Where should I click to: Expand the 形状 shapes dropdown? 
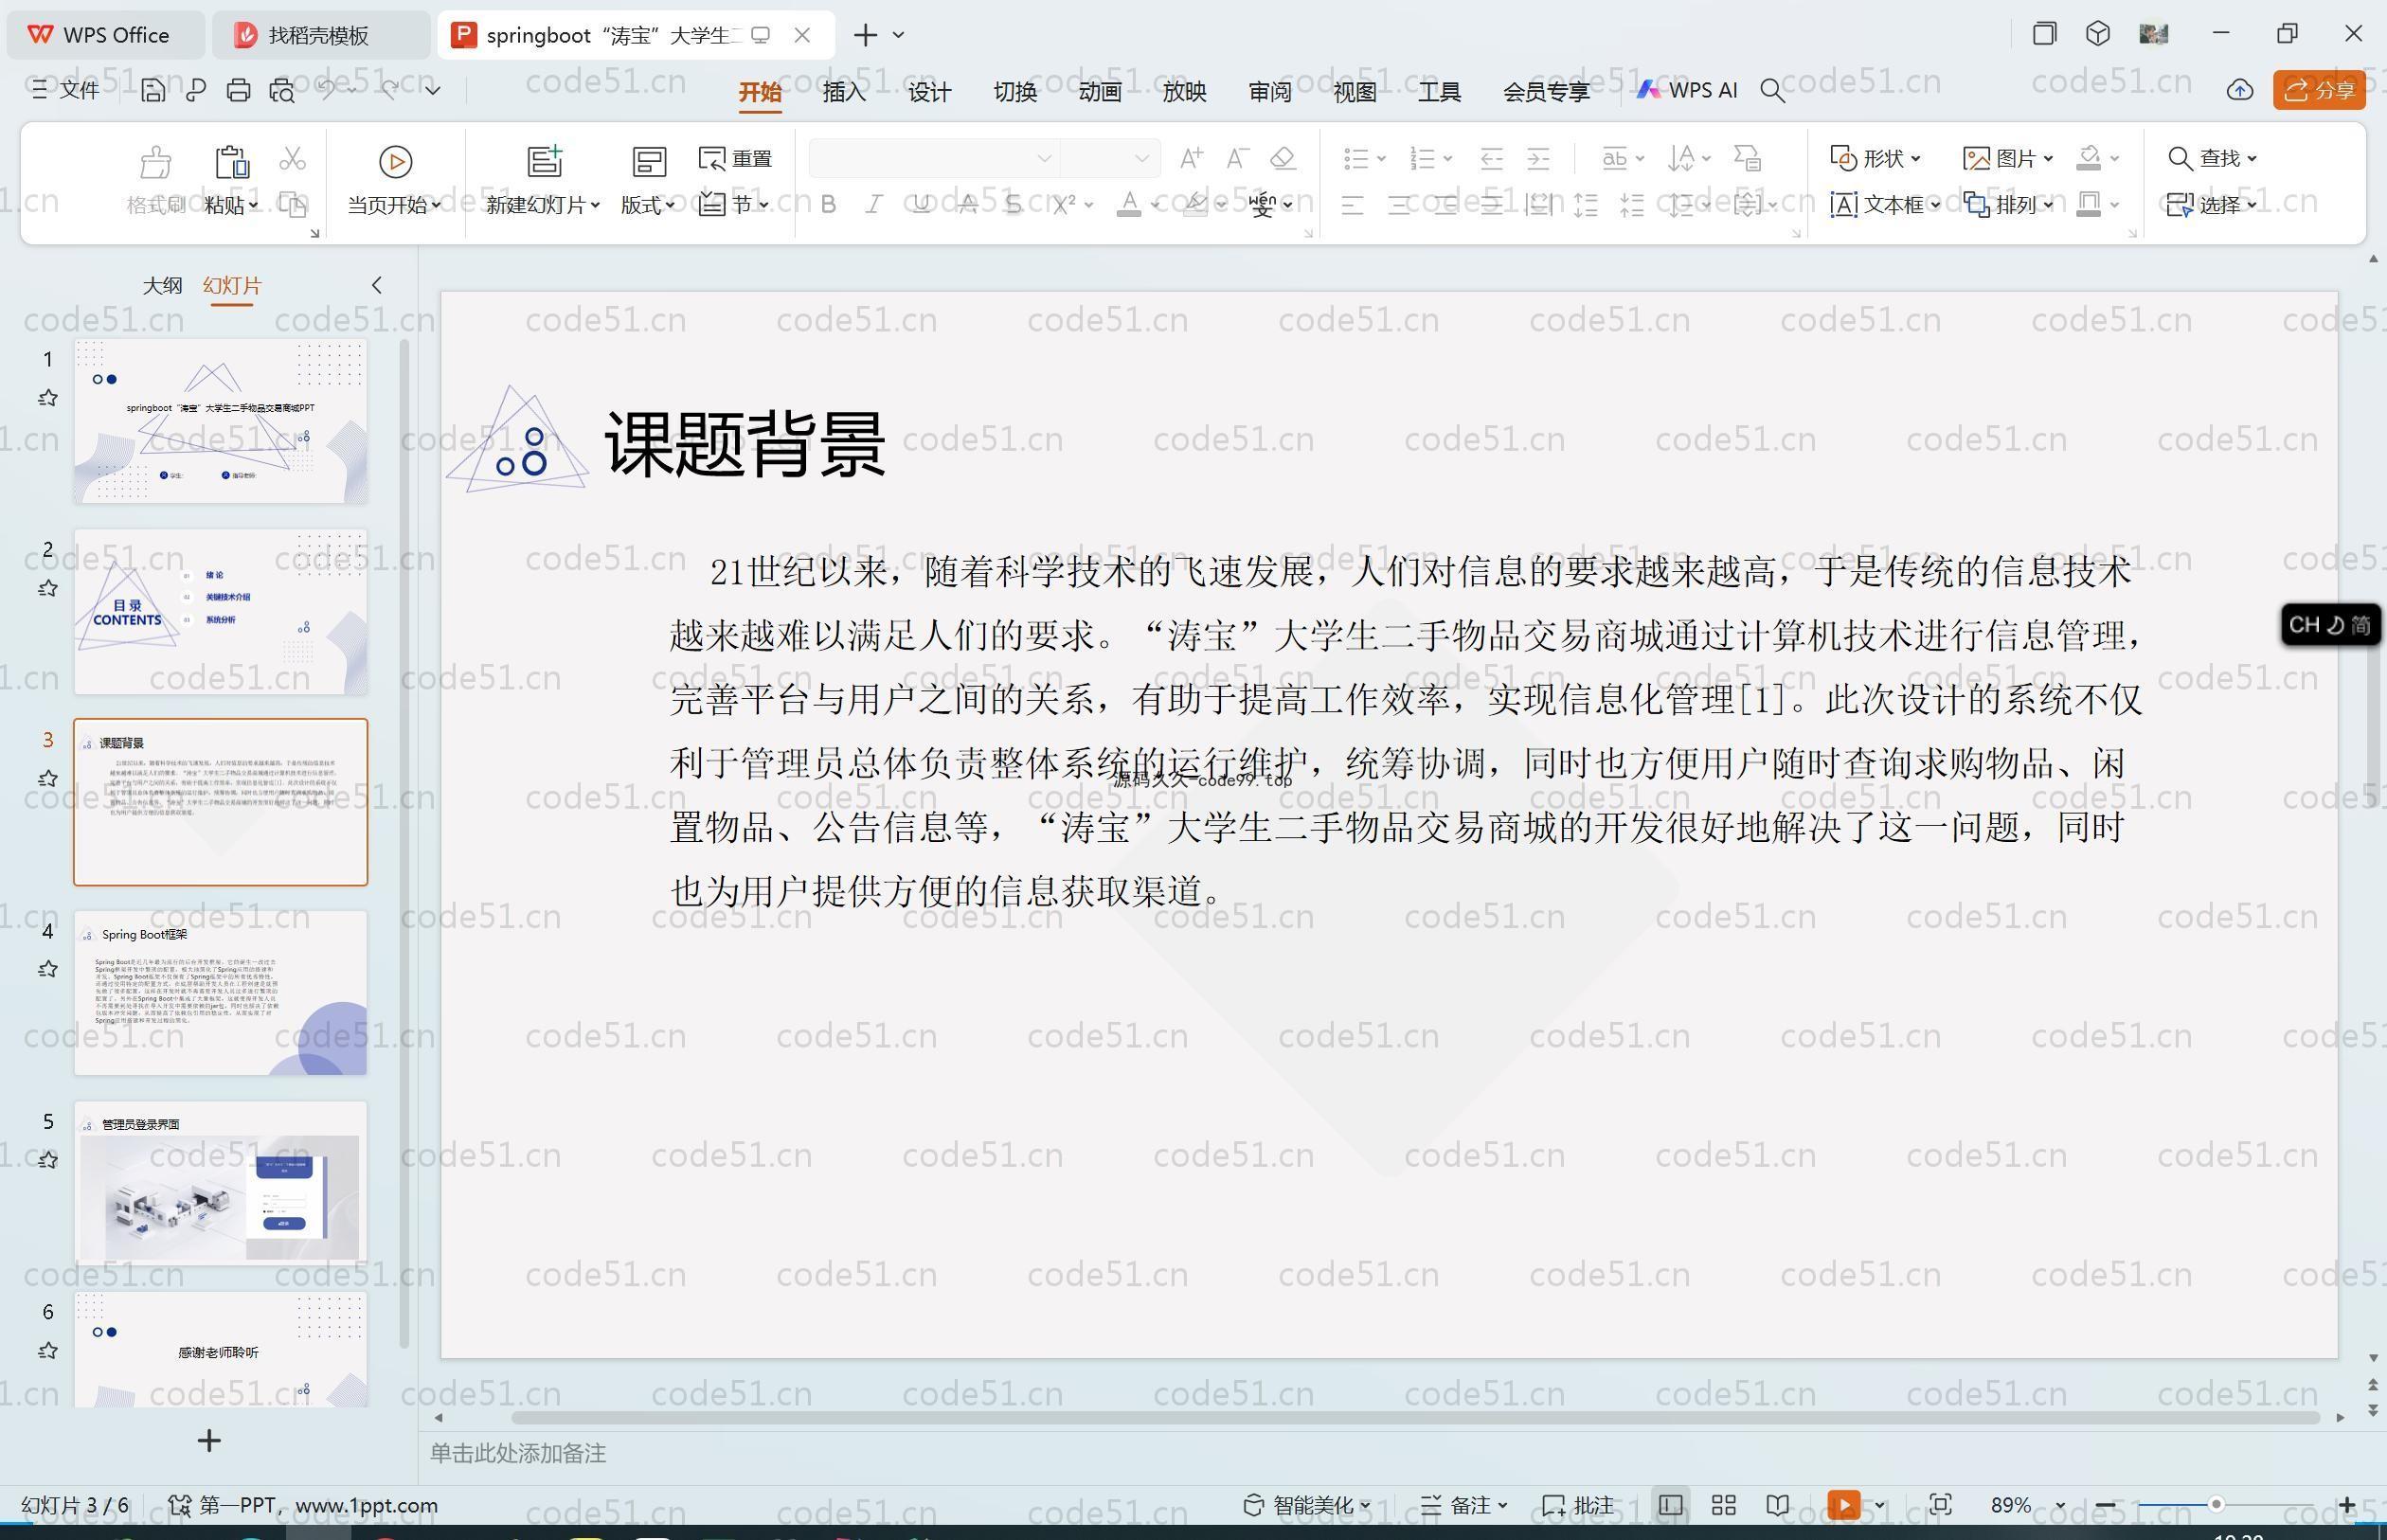[x=1915, y=158]
